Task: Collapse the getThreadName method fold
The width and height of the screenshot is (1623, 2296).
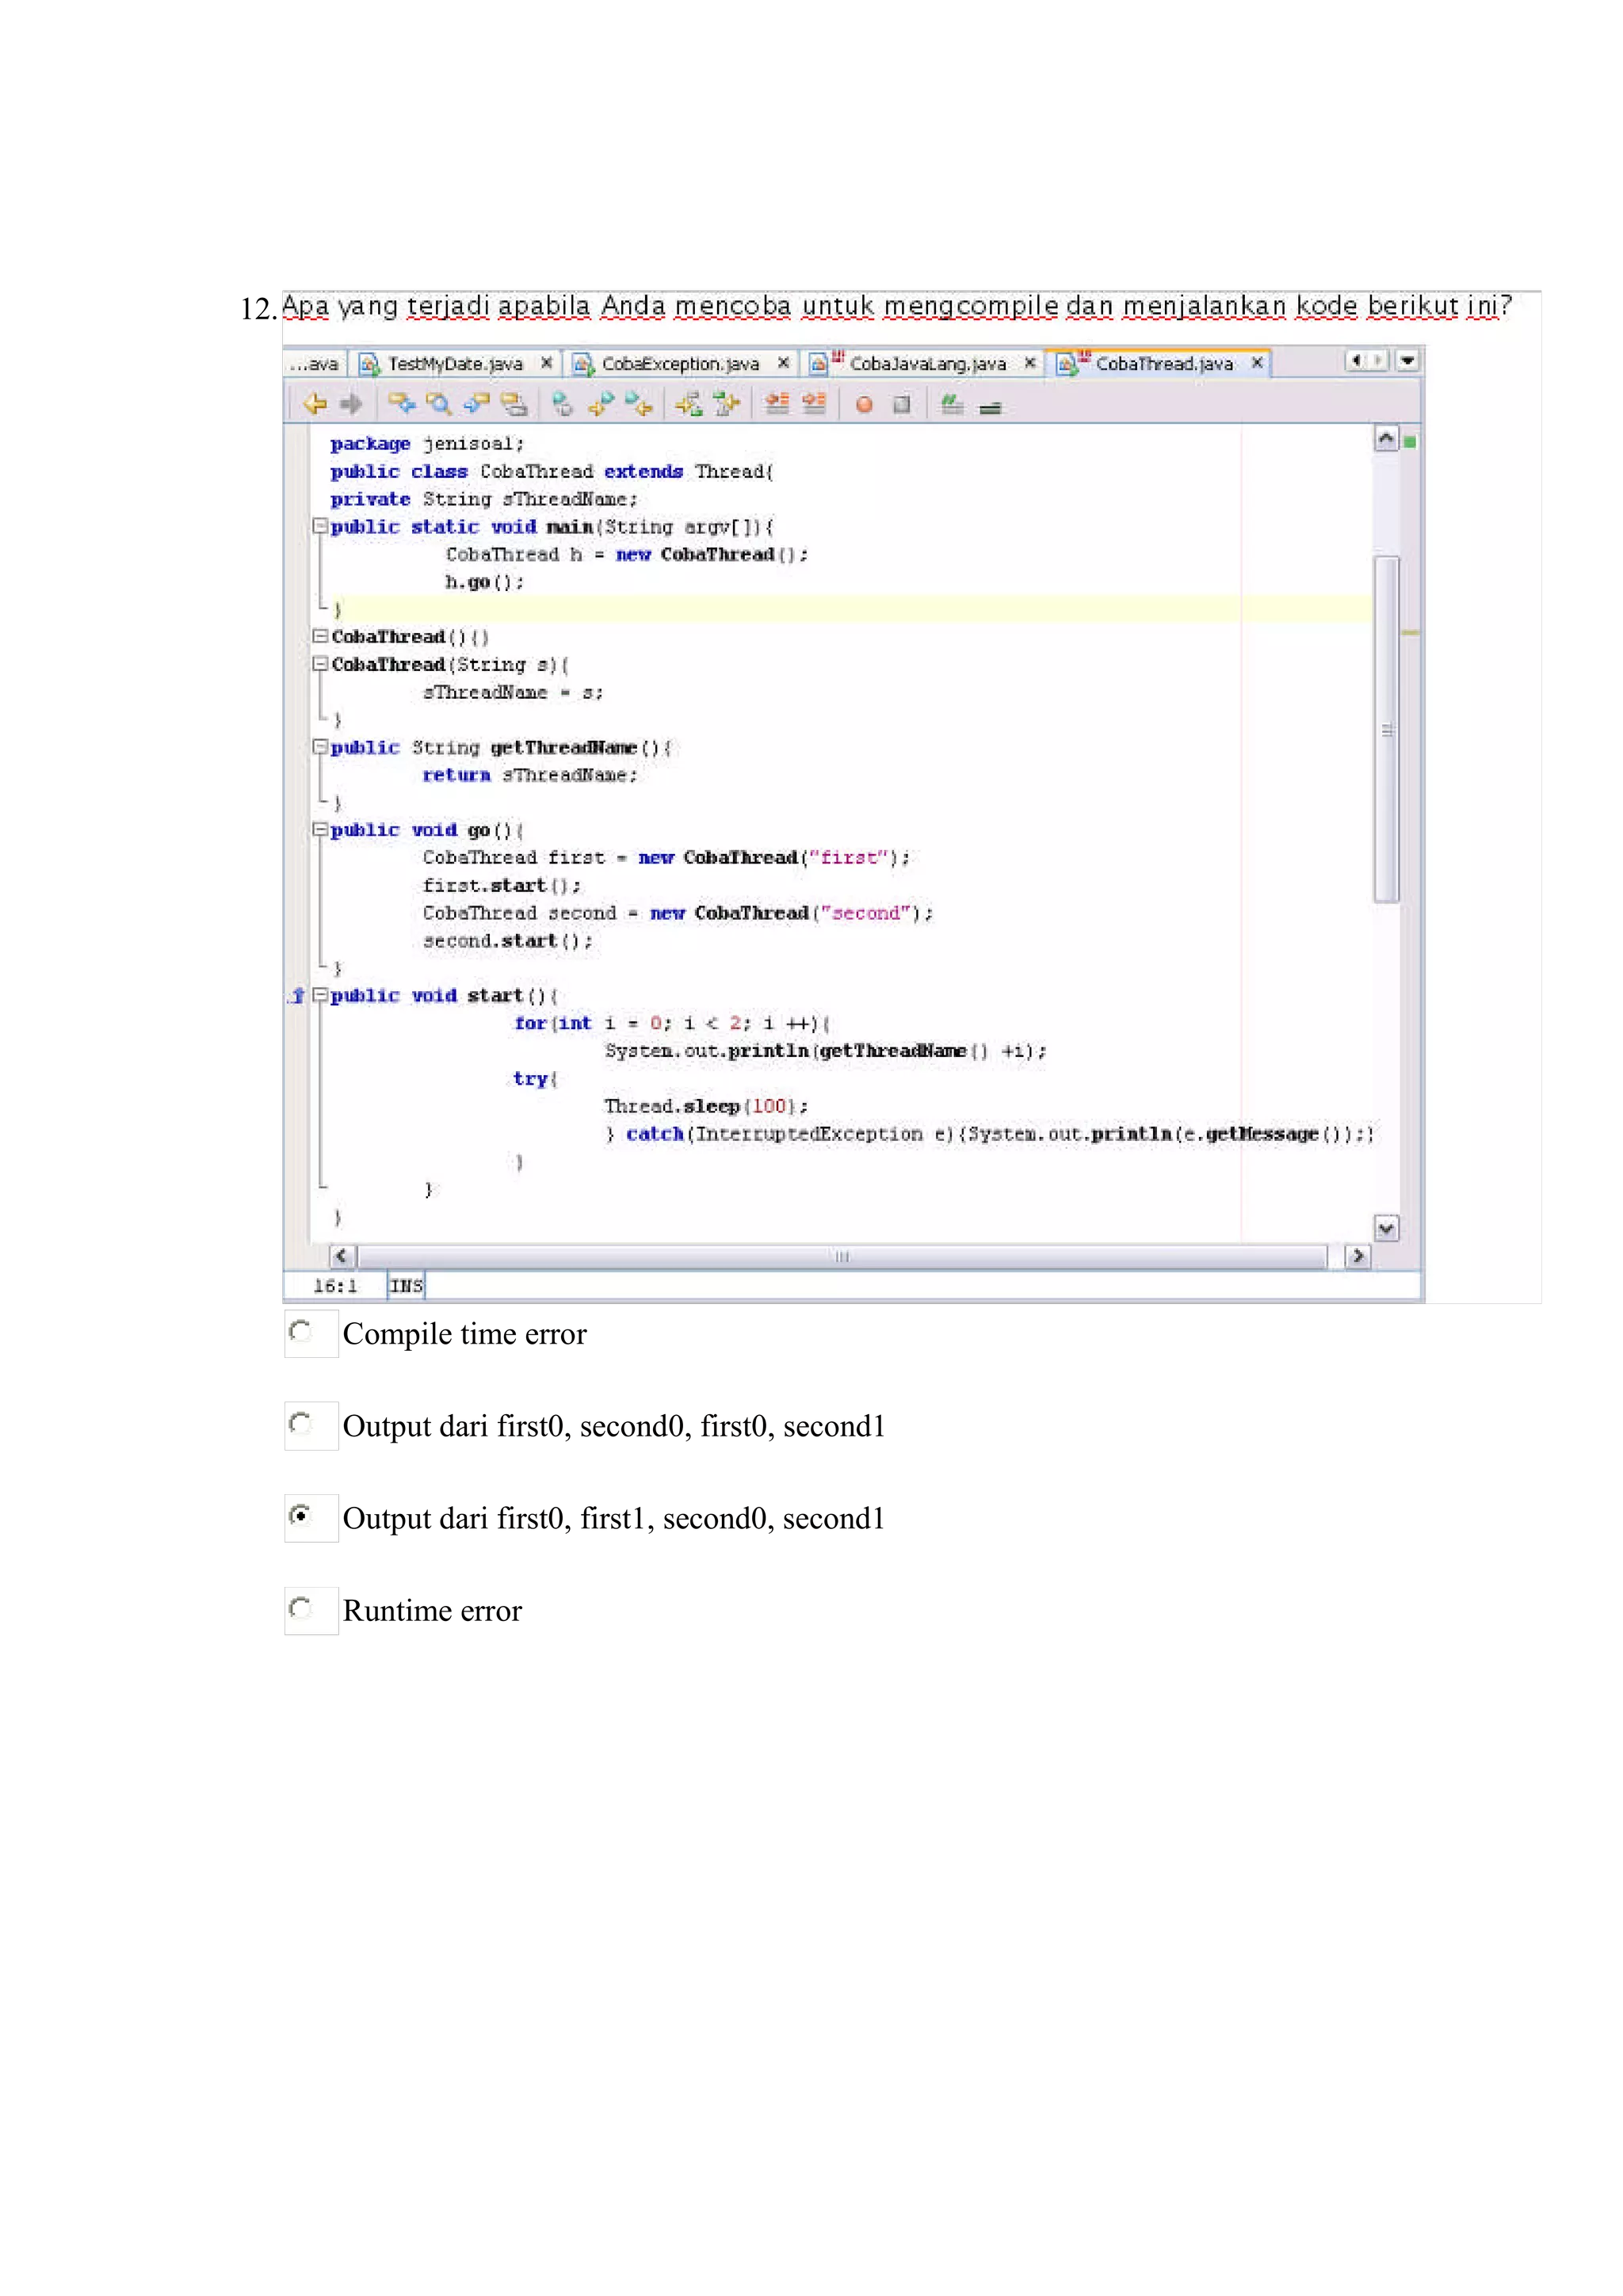Action: (320, 747)
